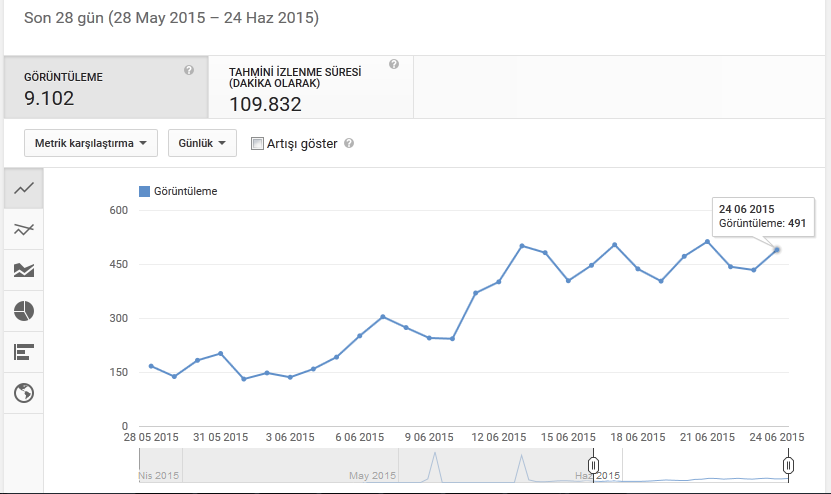Screen dimensions: 831x494
Task: Click help icon next to Artışı göster
Action: [349, 143]
